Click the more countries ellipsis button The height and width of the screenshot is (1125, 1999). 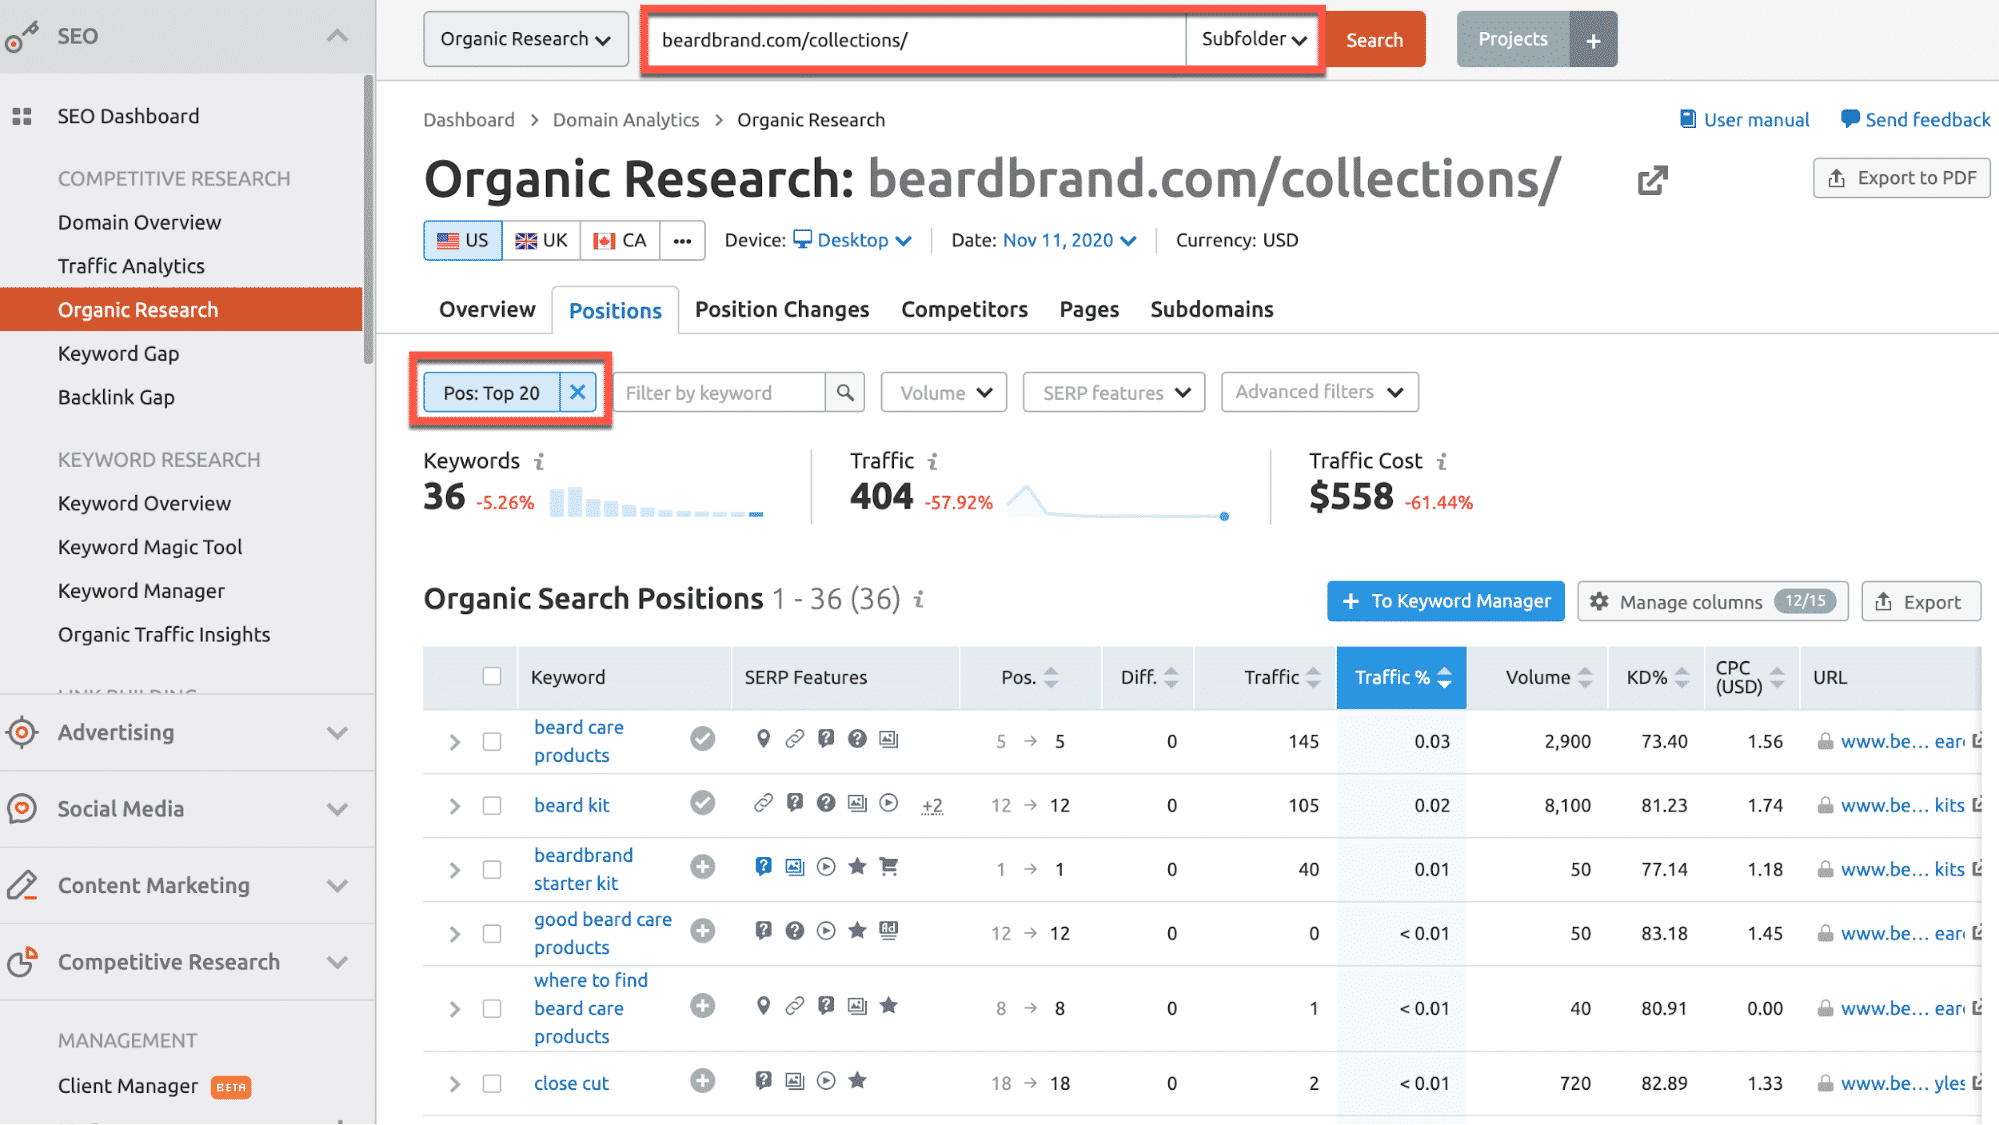point(682,241)
